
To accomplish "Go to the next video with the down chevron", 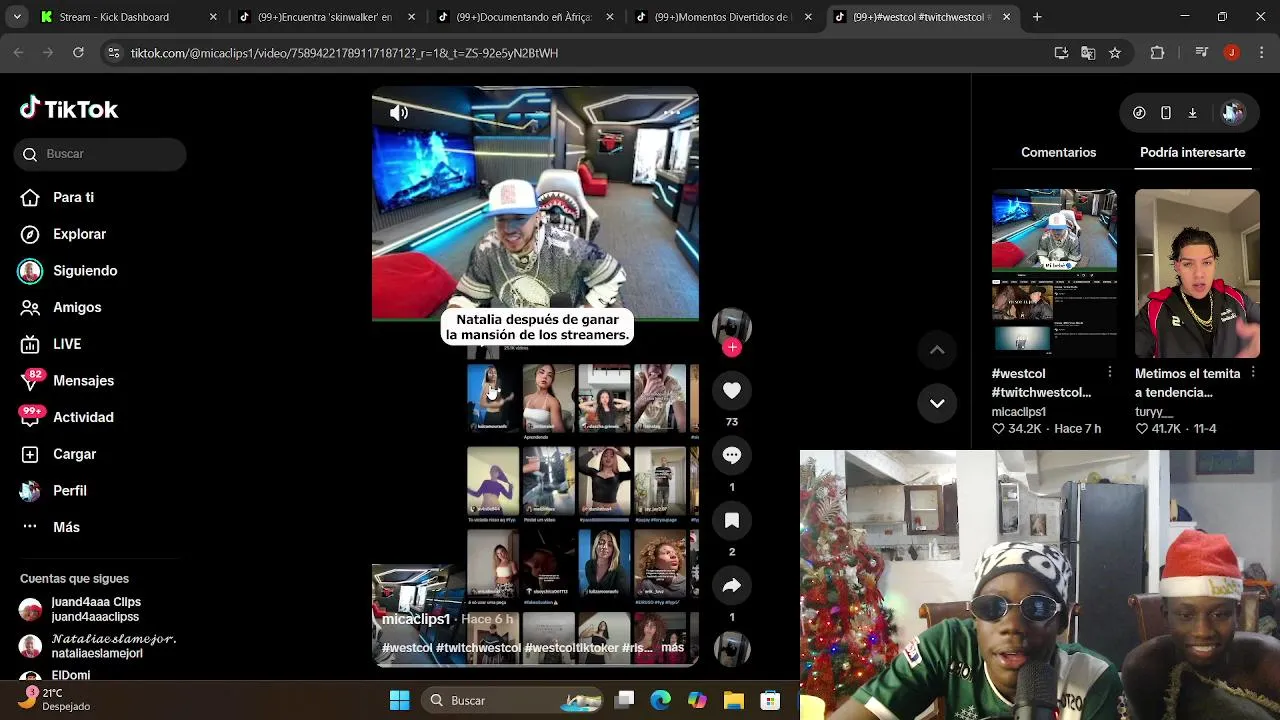I will (x=937, y=403).
